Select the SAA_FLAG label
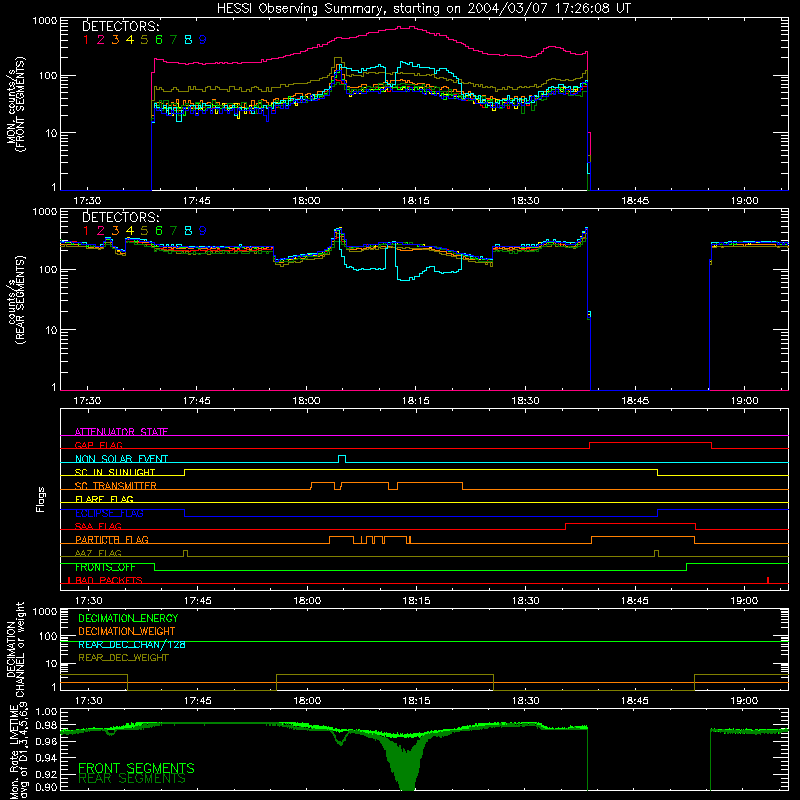 [x=98, y=526]
